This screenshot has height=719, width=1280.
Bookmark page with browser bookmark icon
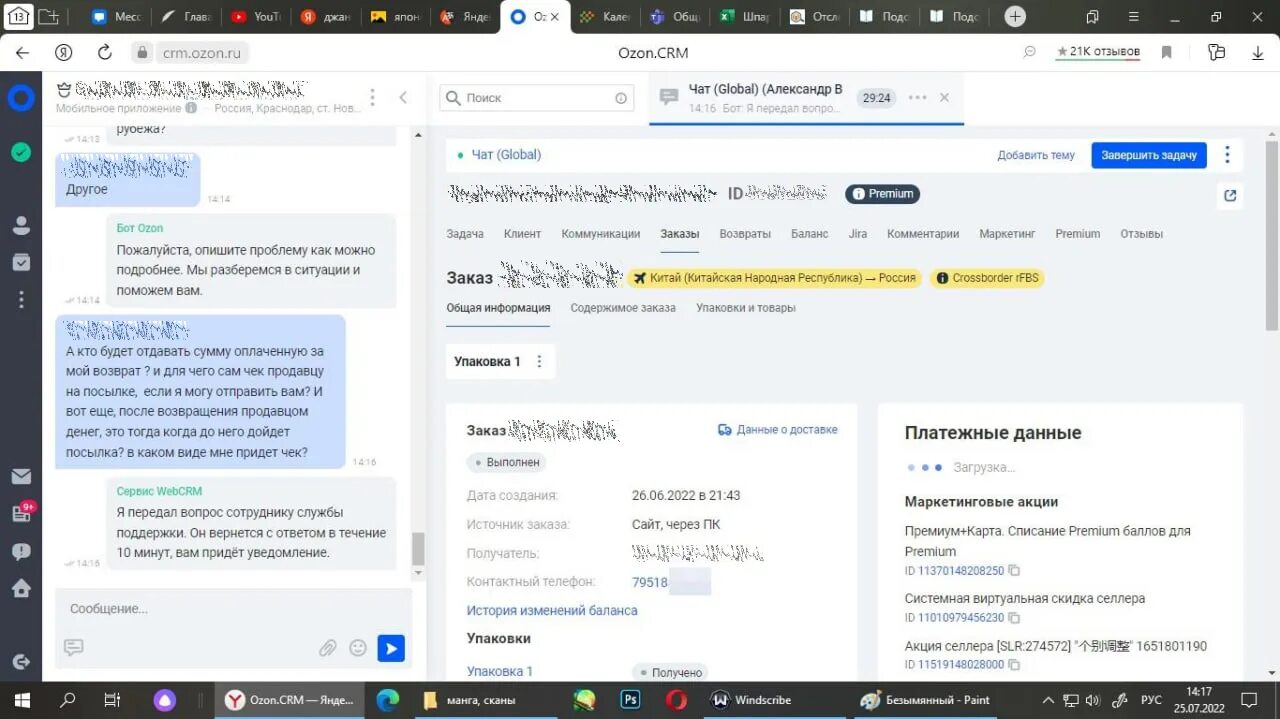[x=1166, y=53]
